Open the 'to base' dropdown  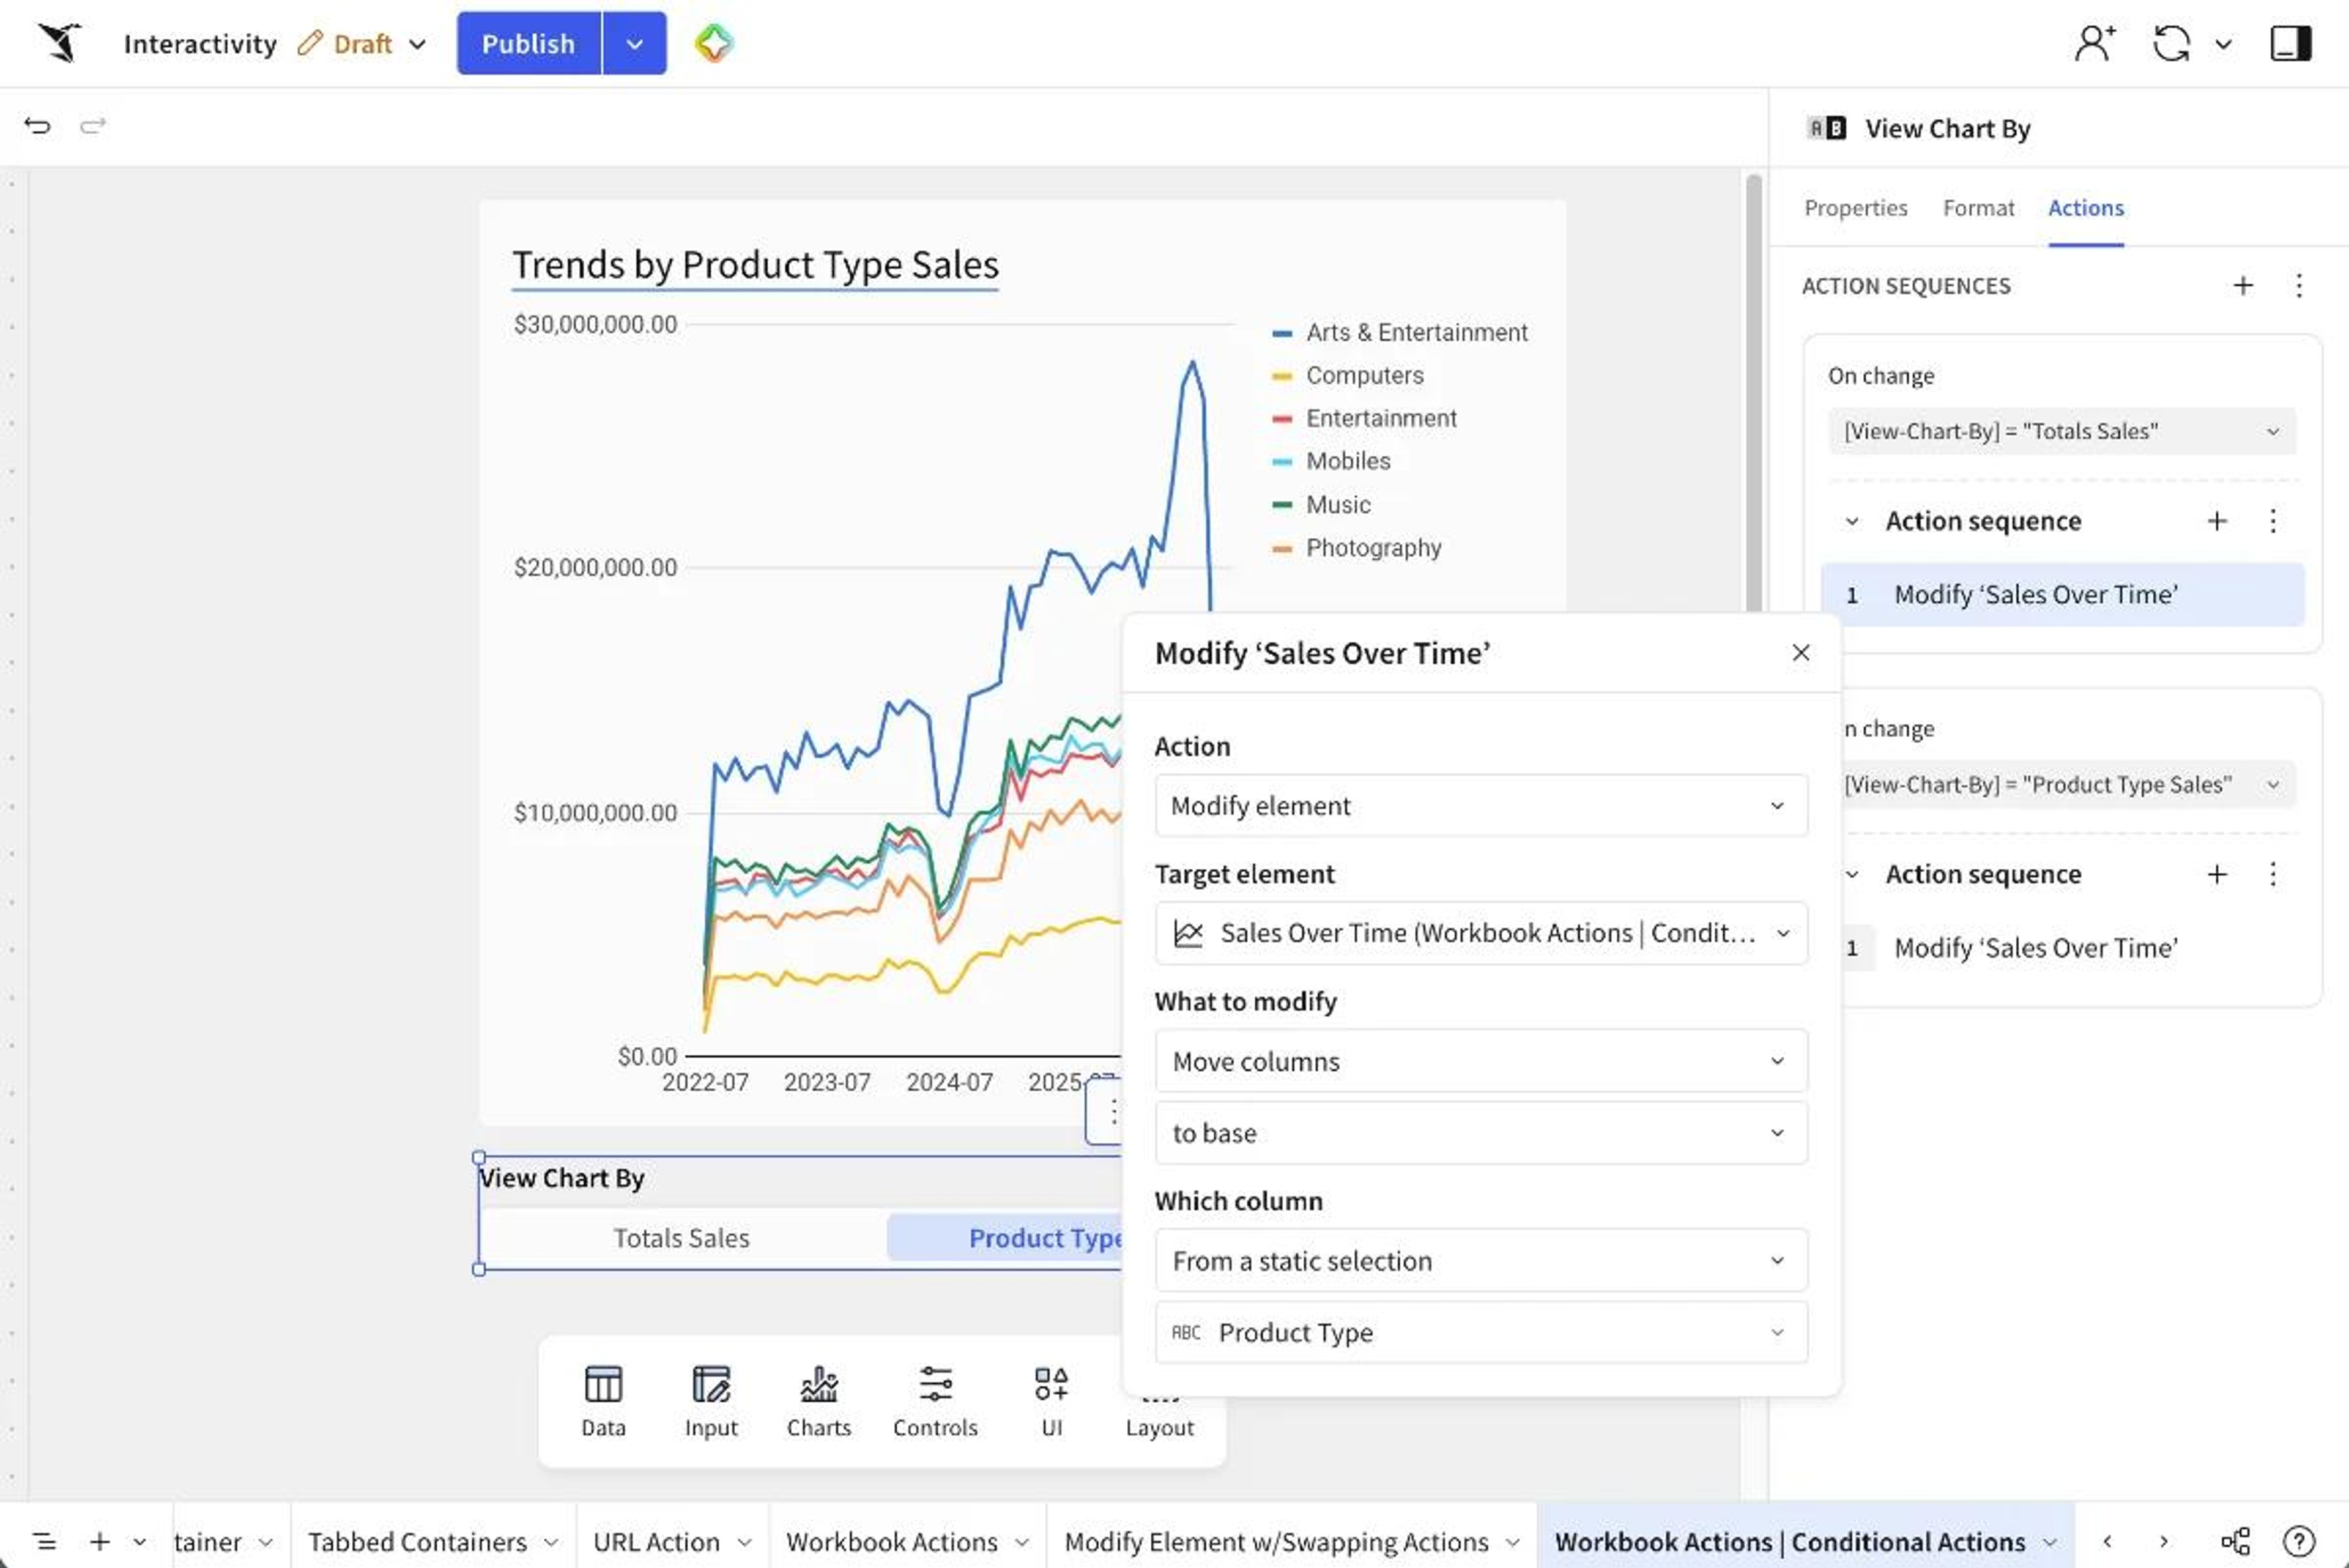(1480, 1133)
